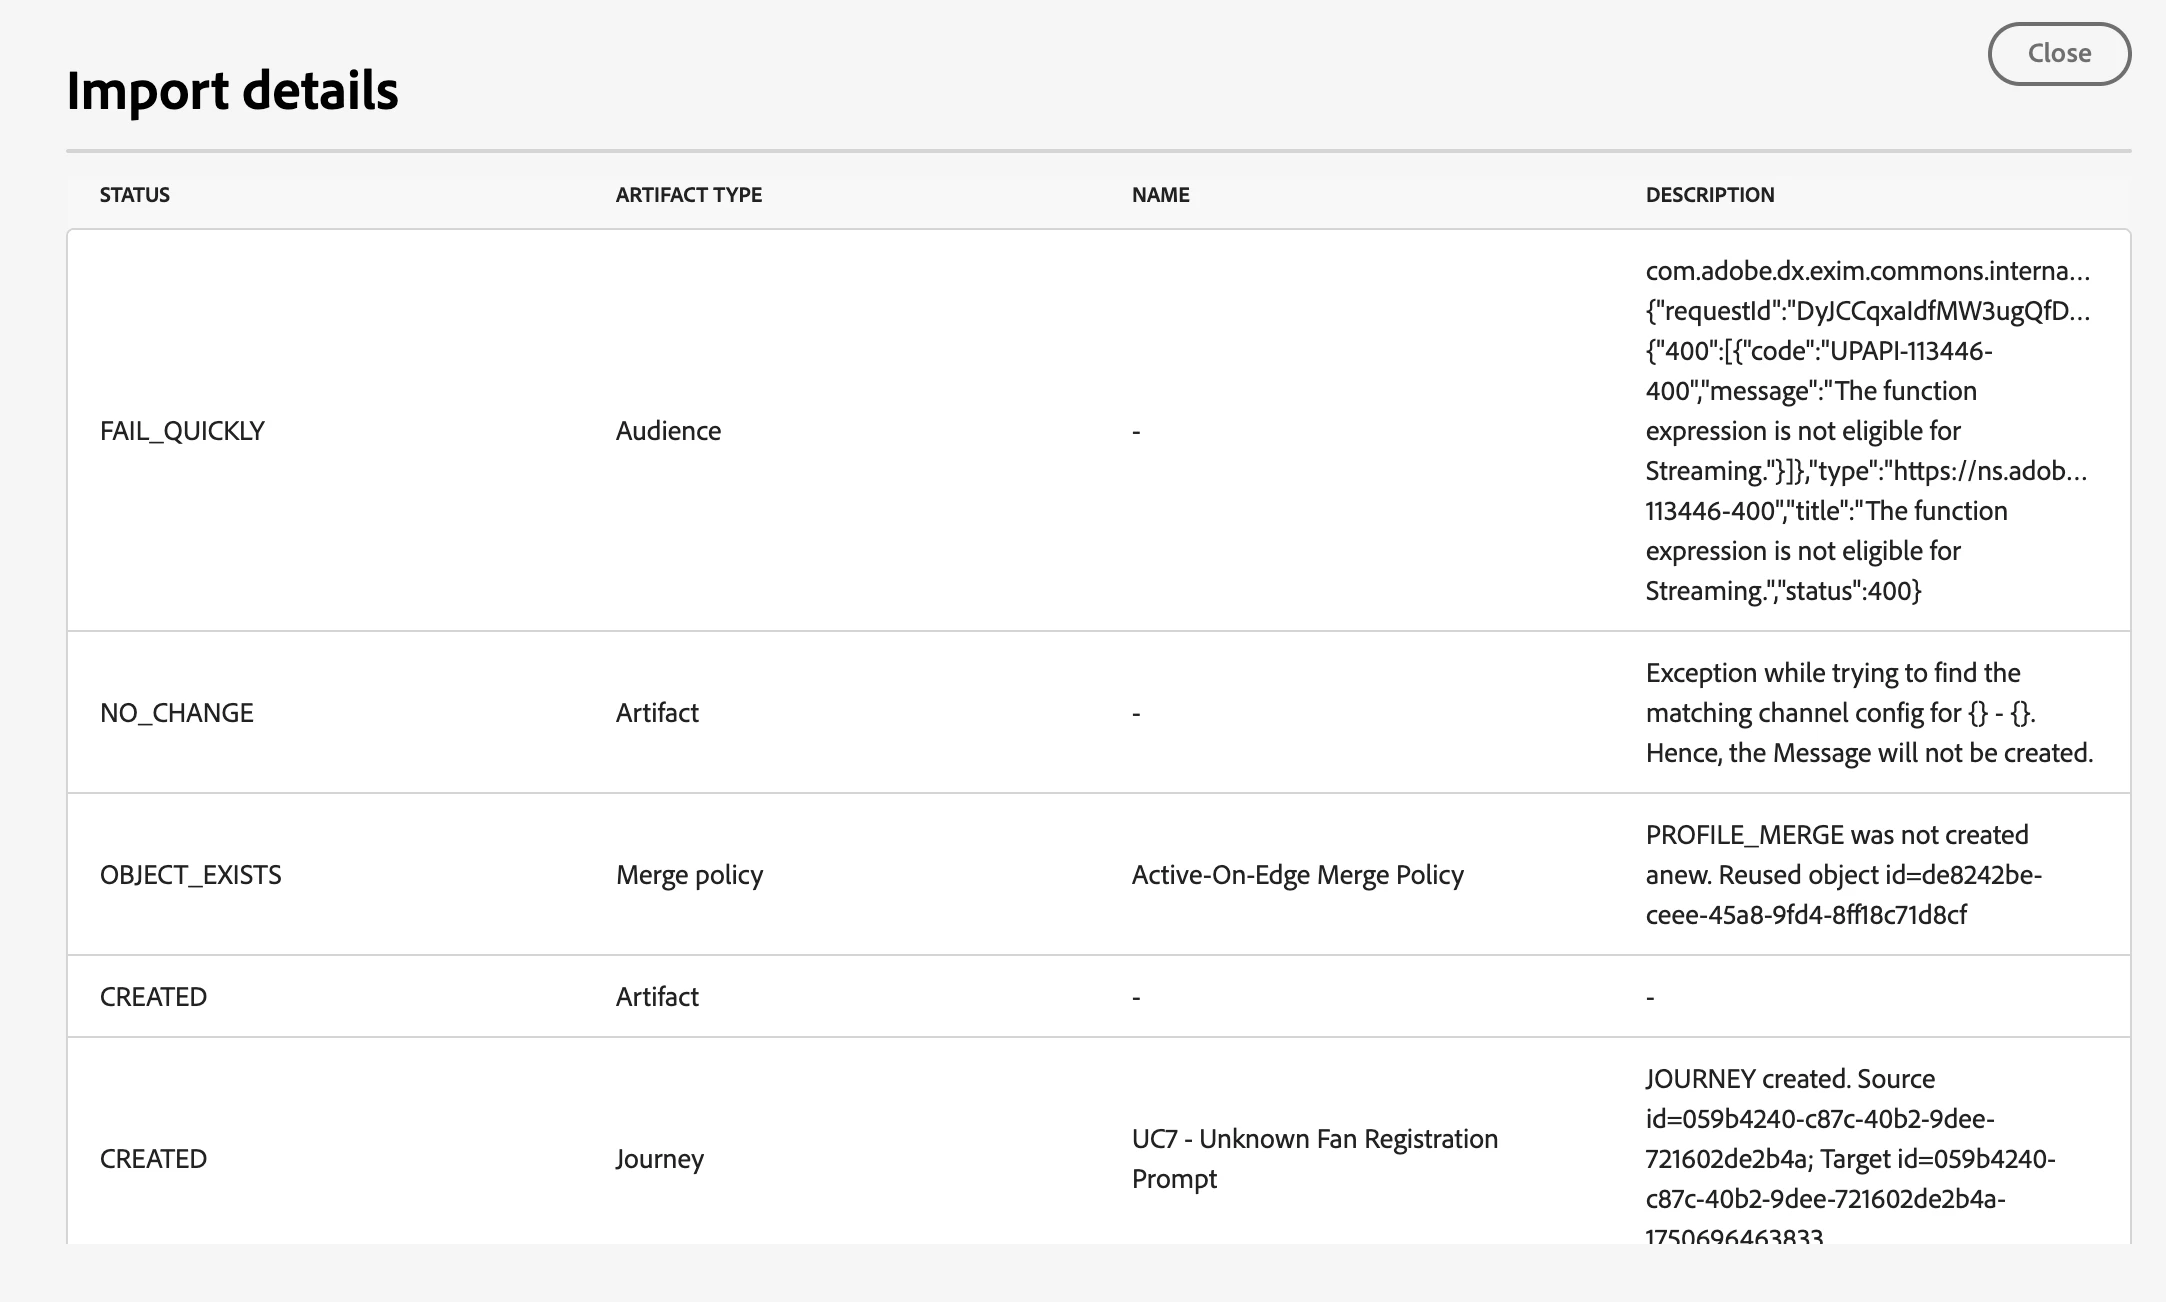Screen dimensions: 2166x1302
Task: Select Active-On-Edge Merge Policy name
Action: coord(1297,875)
